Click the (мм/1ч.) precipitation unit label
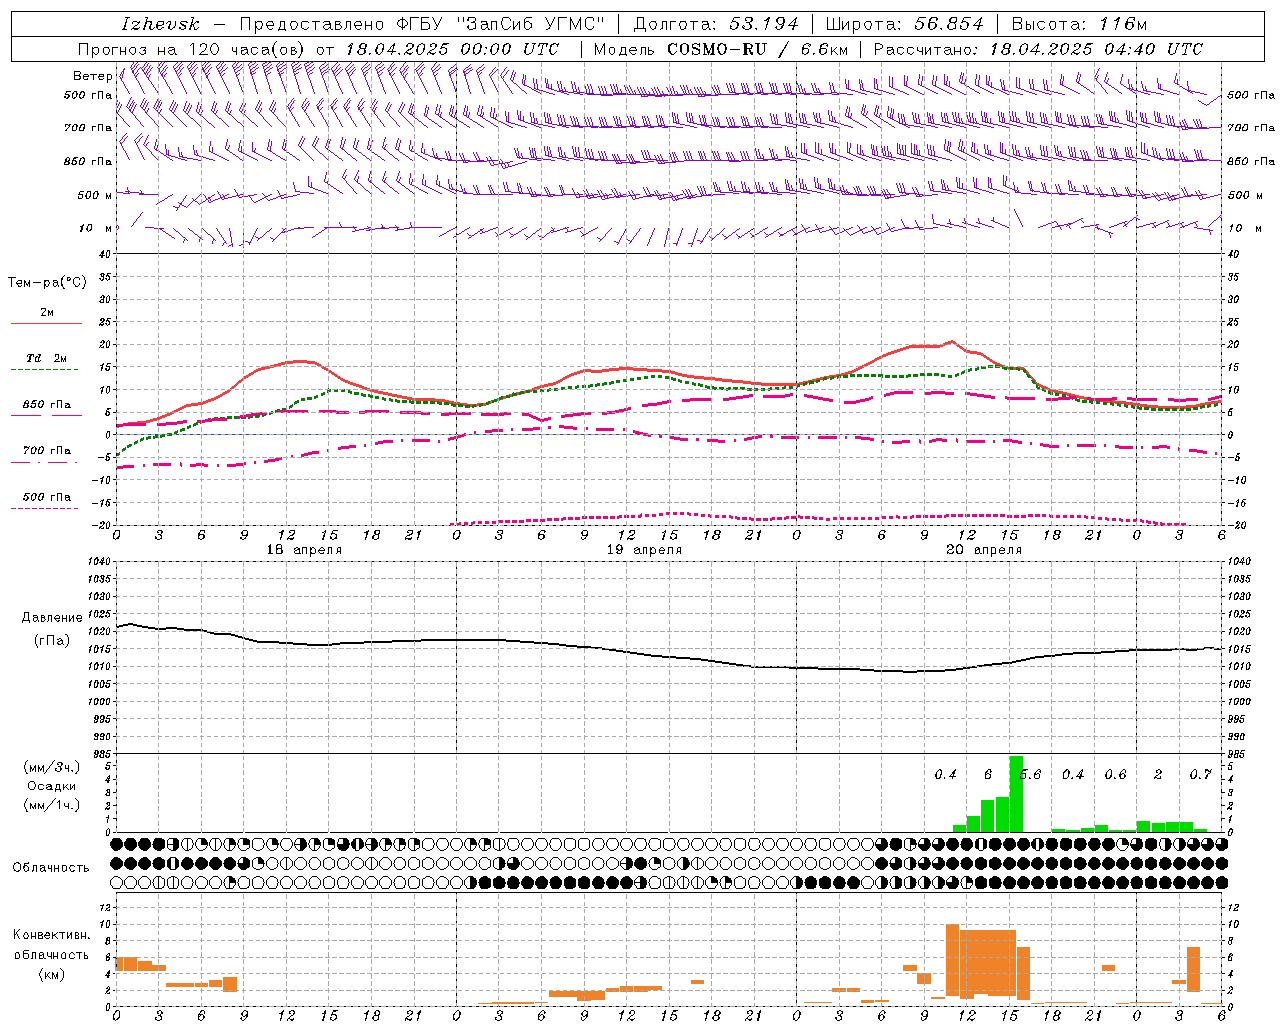Image resolution: width=1280 pixels, height=1024 pixels. tap(52, 805)
